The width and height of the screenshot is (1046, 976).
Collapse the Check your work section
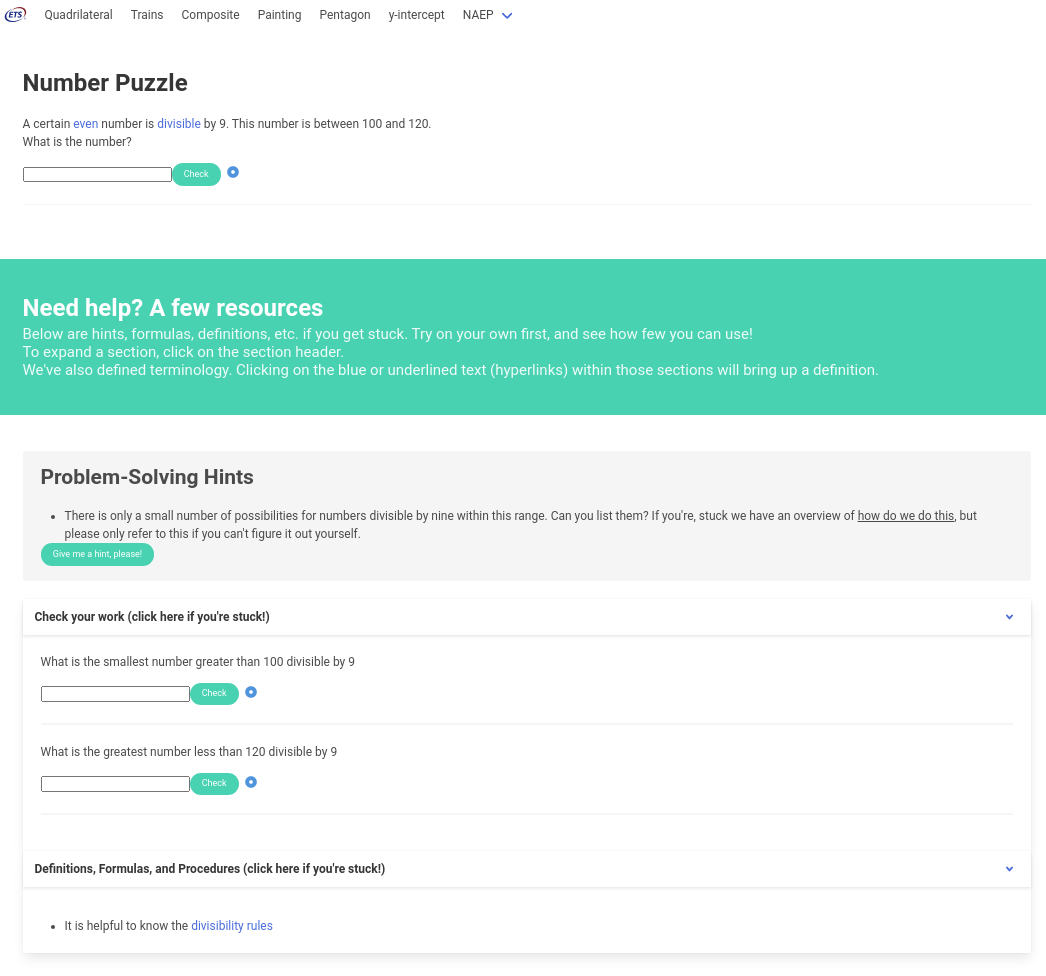tap(1009, 617)
